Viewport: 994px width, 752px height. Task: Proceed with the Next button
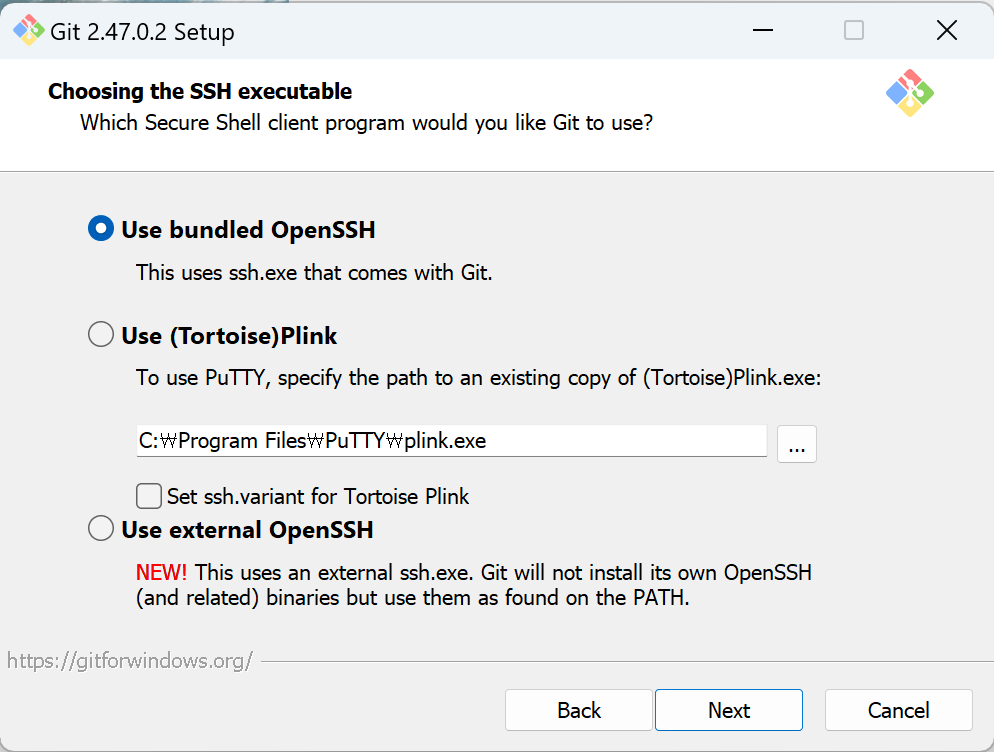pyautogui.click(x=729, y=710)
